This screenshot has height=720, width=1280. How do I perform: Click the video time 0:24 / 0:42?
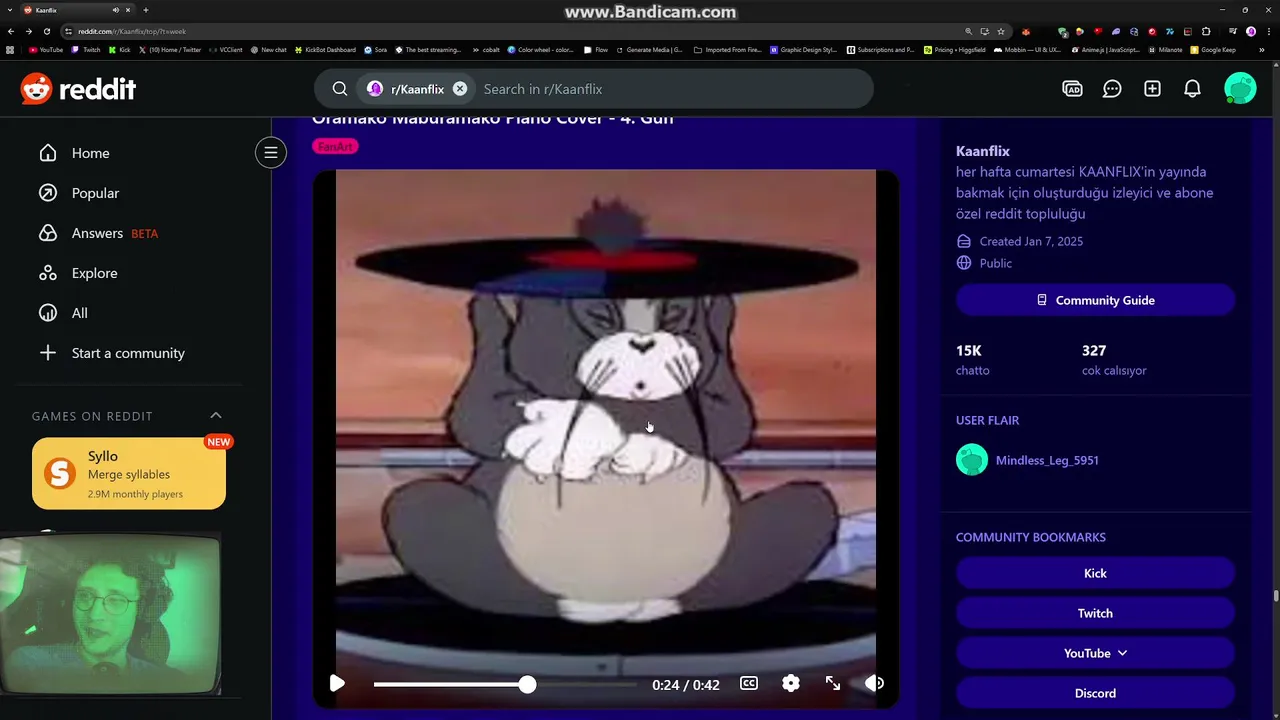click(x=686, y=685)
